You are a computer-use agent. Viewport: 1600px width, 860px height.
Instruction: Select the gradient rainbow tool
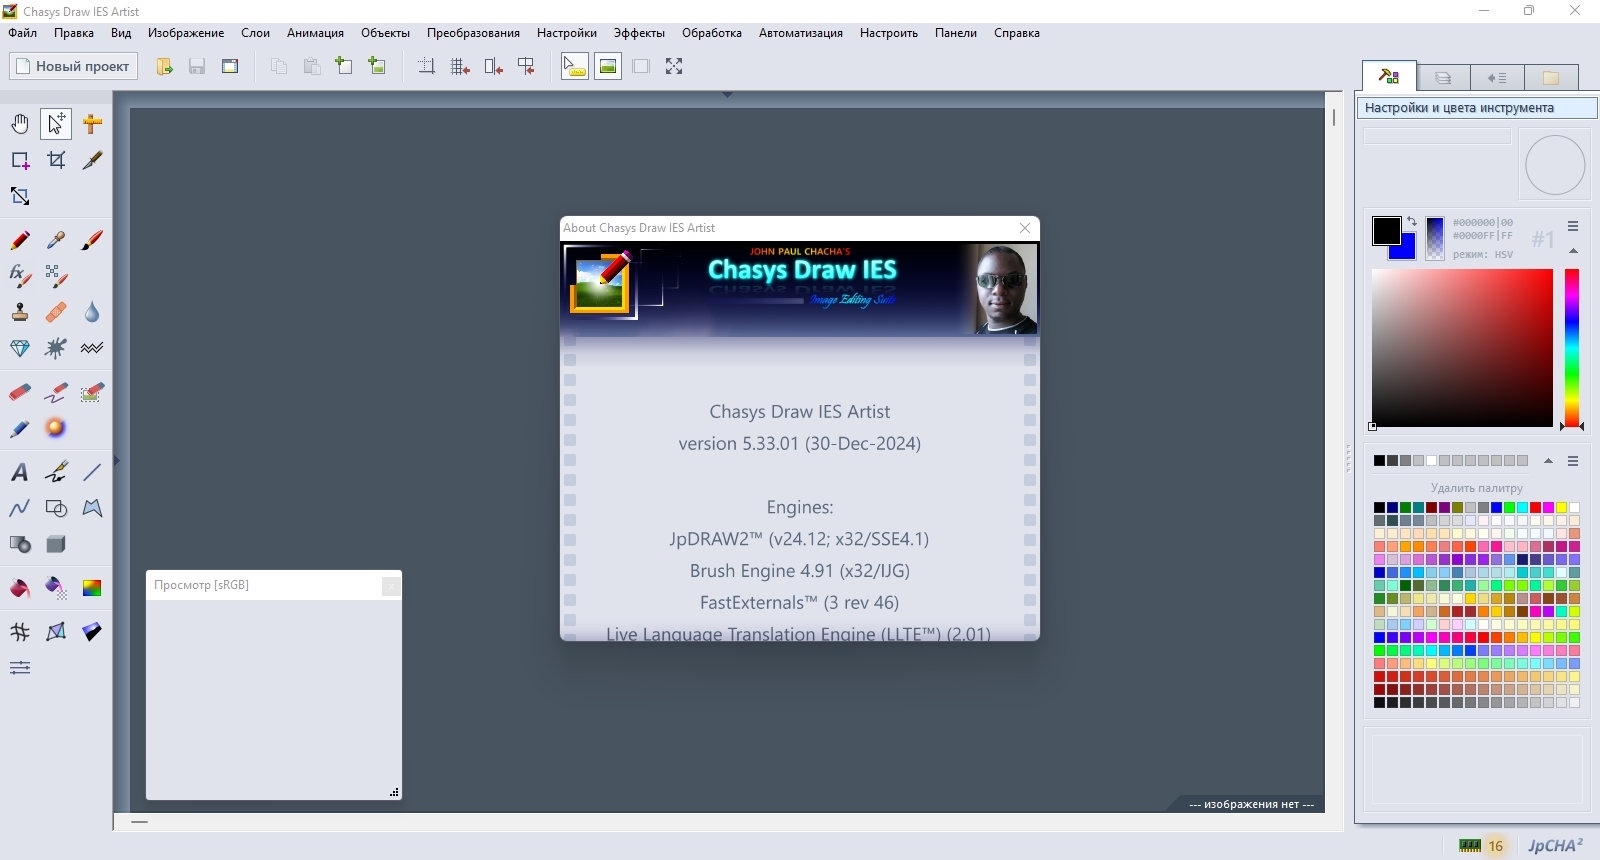[x=92, y=588]
